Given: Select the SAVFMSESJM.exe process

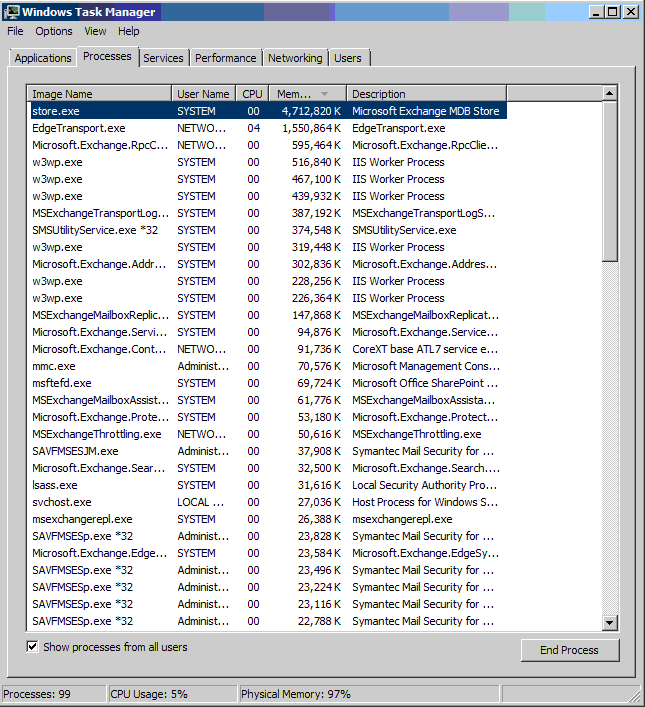Looking at the screenshot, I should click(269, 451).
